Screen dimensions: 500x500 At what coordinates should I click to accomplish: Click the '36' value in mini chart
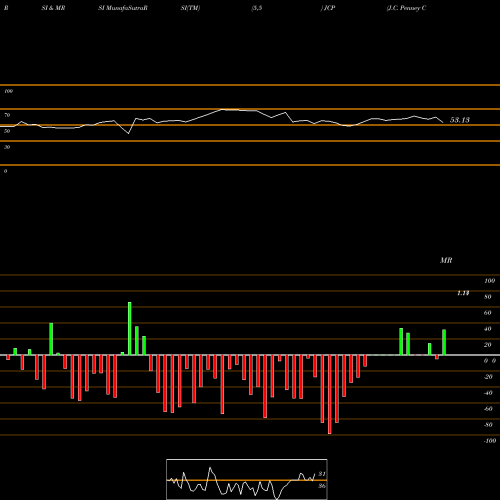[322, 486]
